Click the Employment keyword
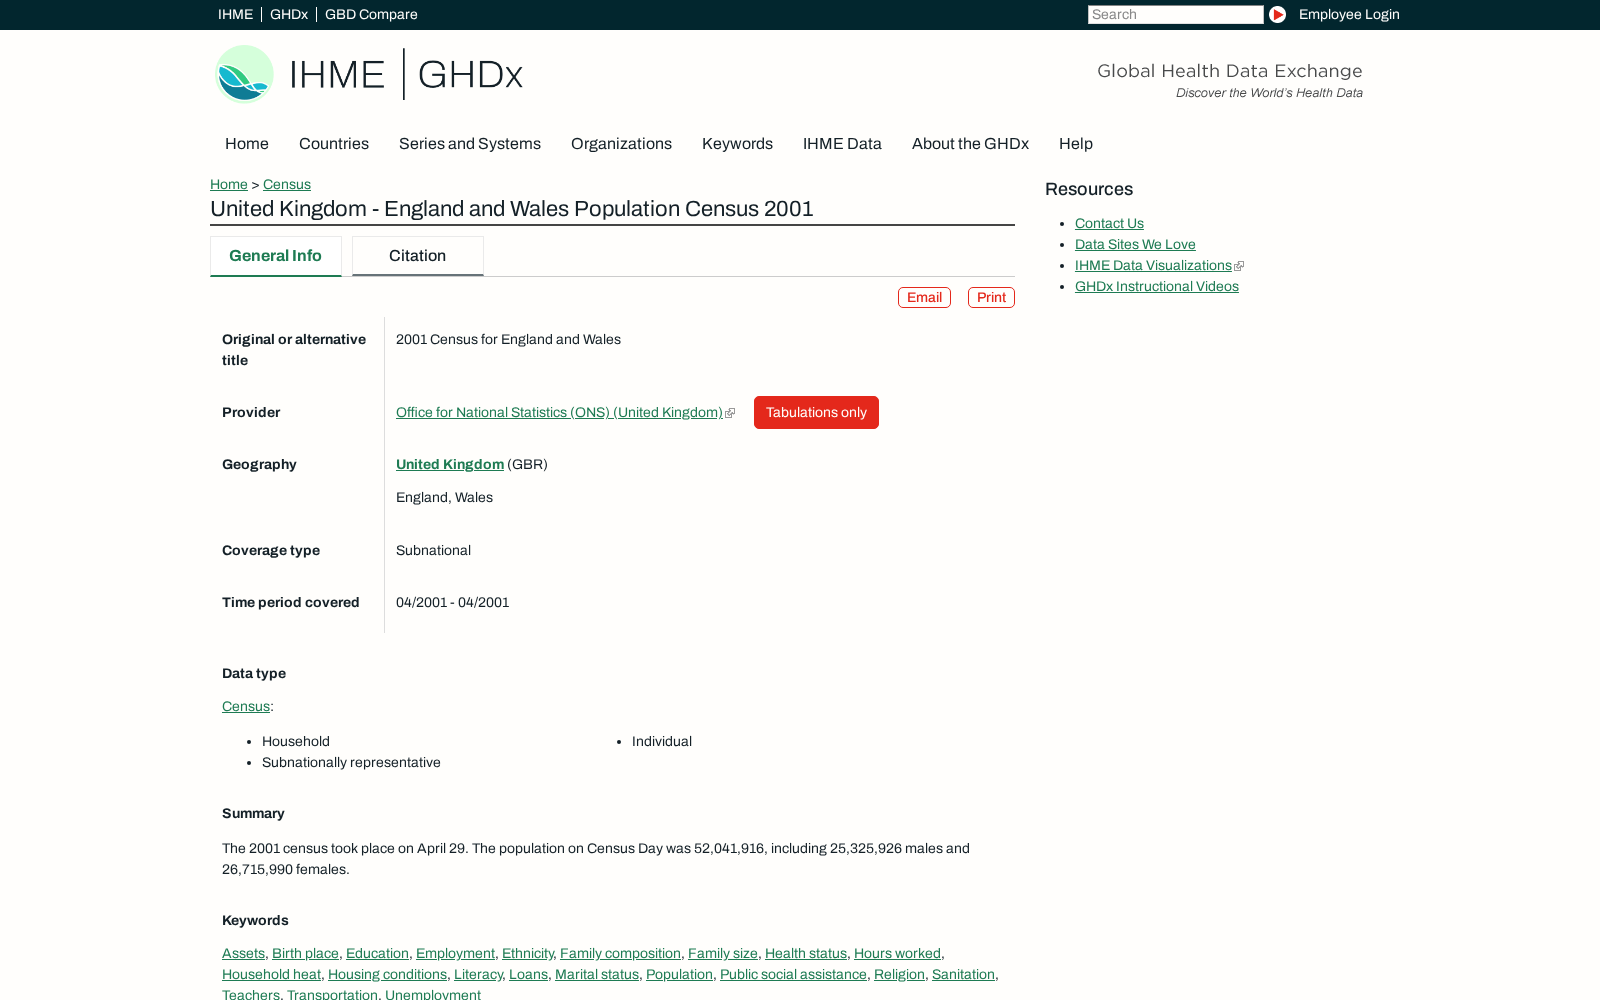 (455, 954)
